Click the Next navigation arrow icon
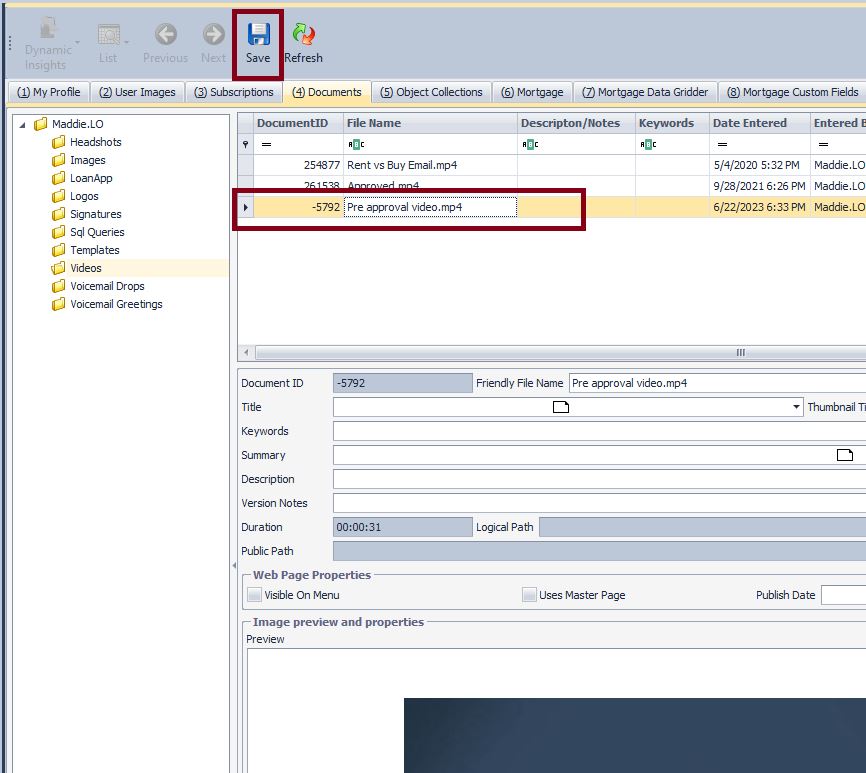This screenshot has width=866, height=773. [212, 33]
